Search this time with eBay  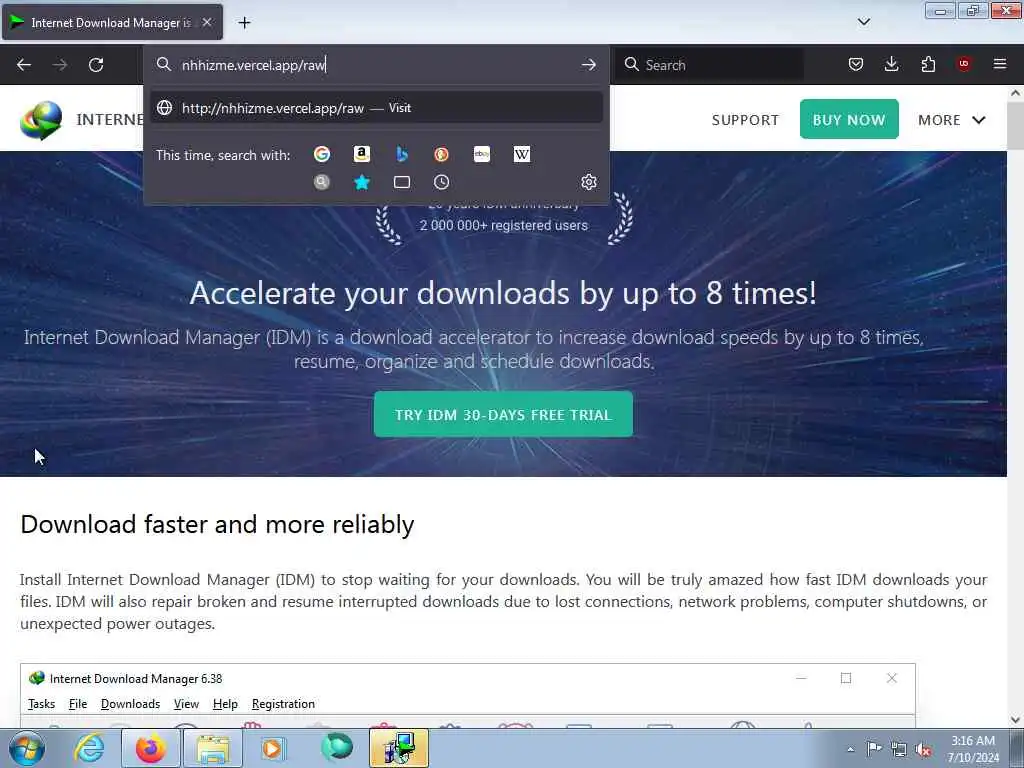482,154
